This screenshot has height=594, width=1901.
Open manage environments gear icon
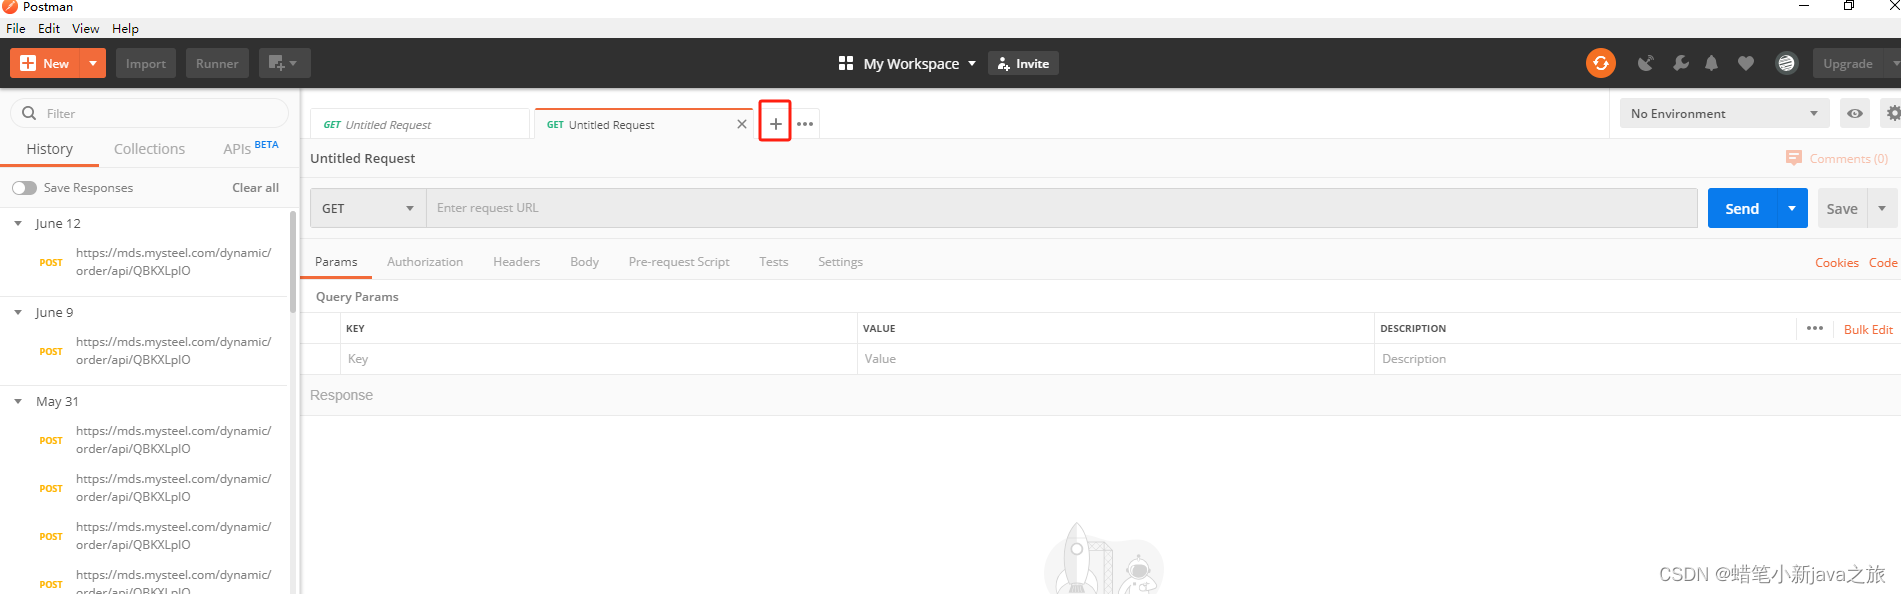pyautogui.click(x=1892, y=113)
